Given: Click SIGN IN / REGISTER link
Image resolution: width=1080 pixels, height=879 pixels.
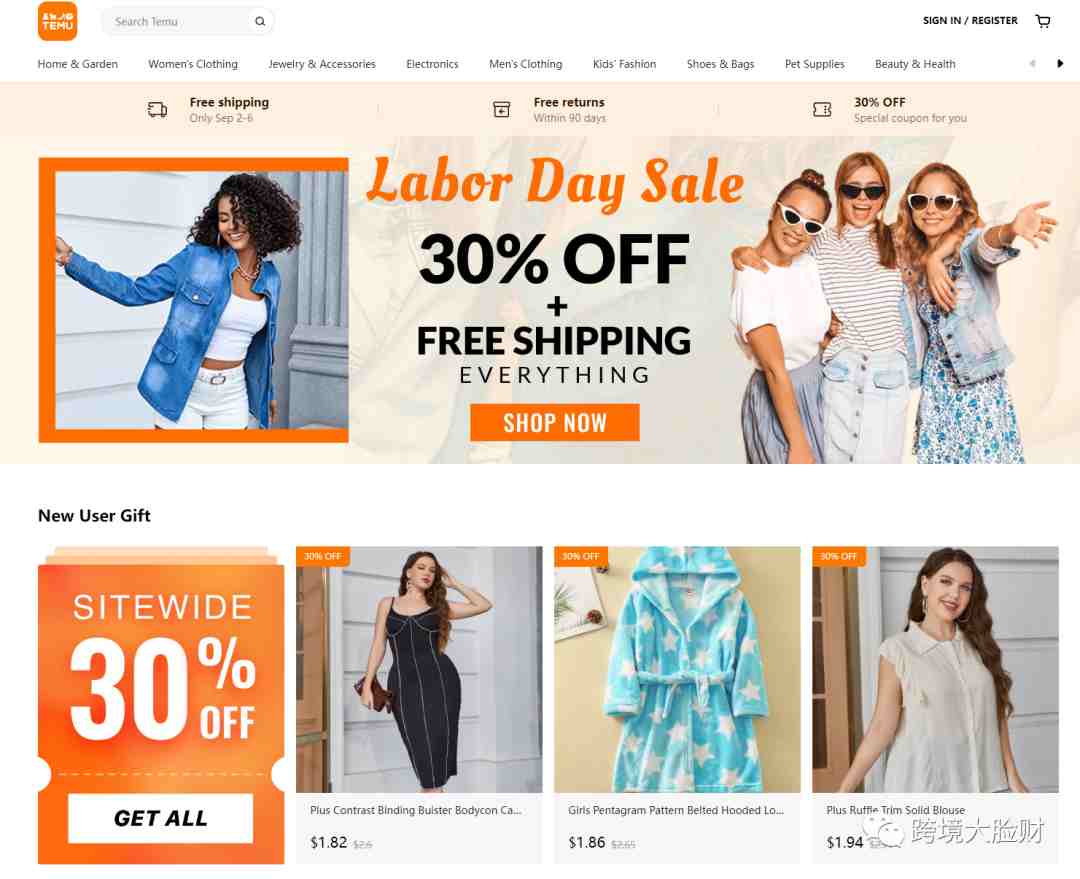Looking at the screenshot, I should 970,21.
